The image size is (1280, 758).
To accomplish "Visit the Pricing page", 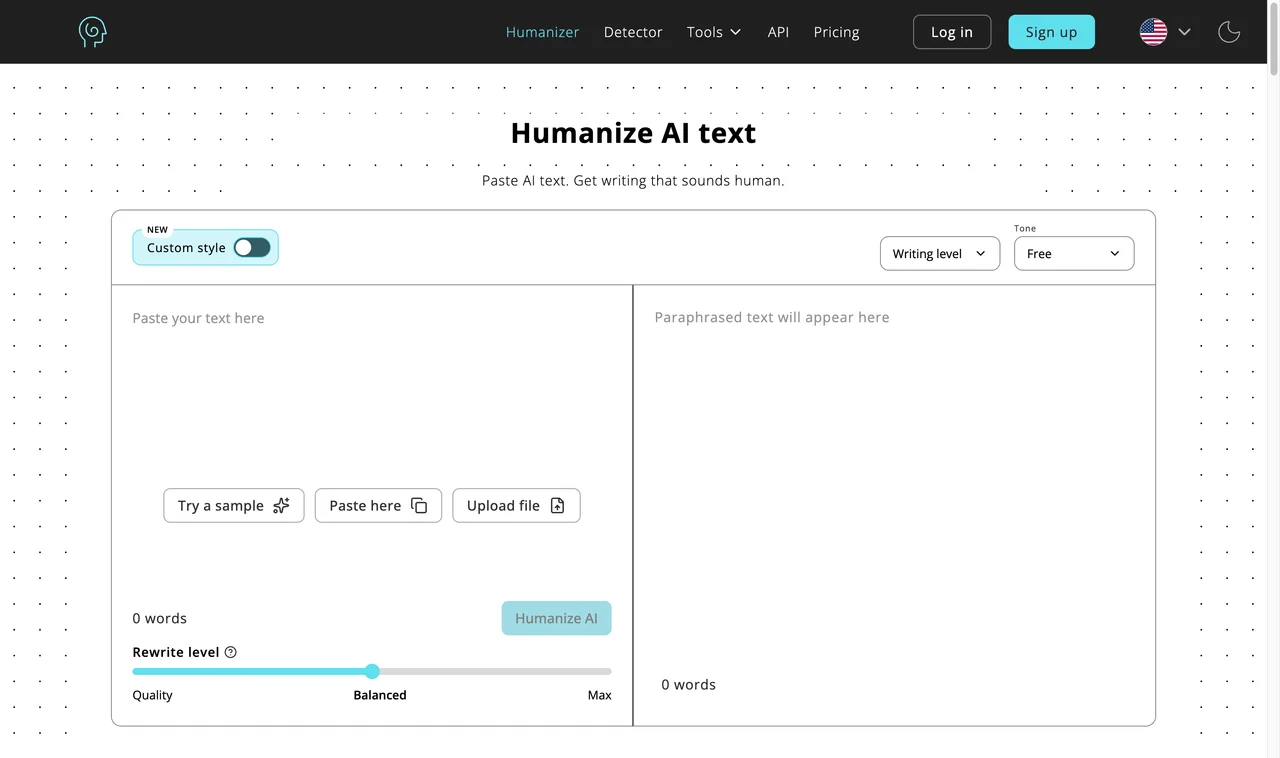I will 836,32.
